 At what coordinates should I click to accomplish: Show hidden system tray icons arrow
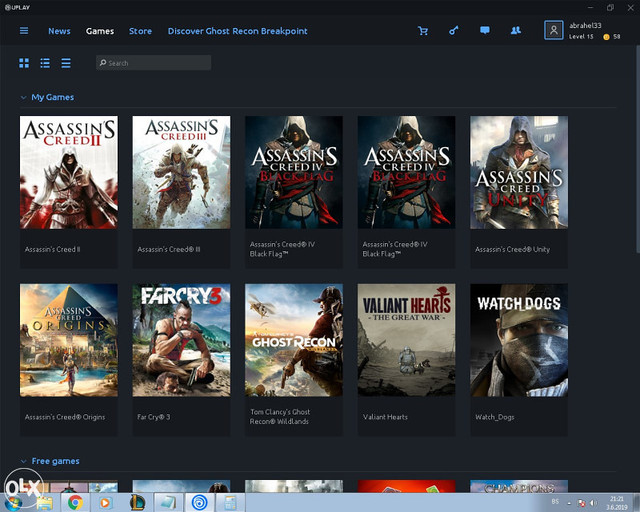click(569, 503)
